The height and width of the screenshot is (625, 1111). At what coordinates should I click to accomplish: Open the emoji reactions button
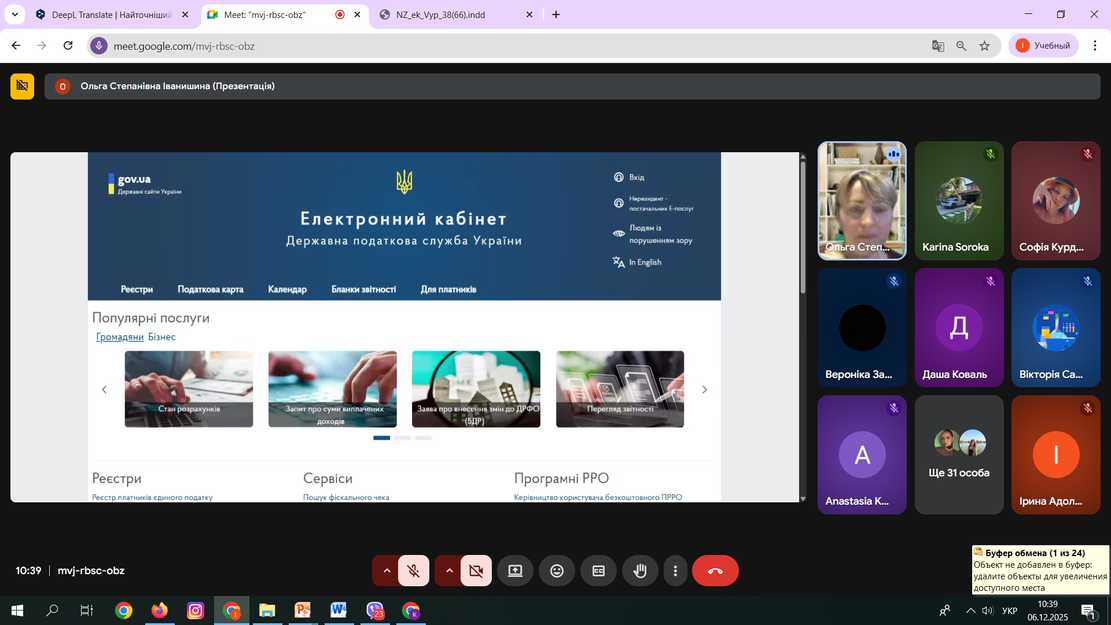[x=557, y=571]
